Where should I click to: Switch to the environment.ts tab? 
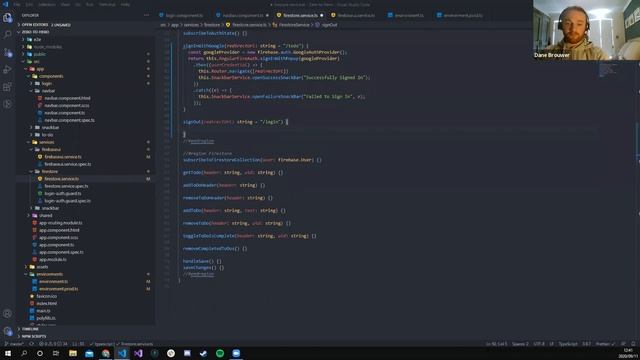click(x=409, y=16)
